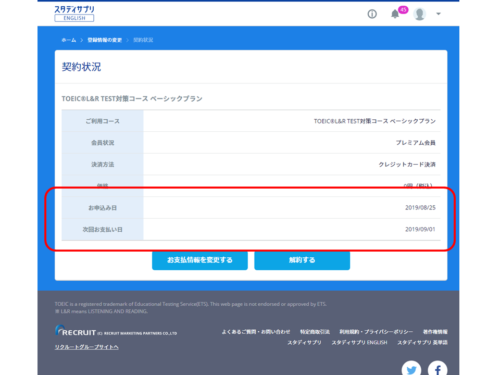Select the プレミアム会員 value
The image size is (500, 375).
click(x=416, y=143)
